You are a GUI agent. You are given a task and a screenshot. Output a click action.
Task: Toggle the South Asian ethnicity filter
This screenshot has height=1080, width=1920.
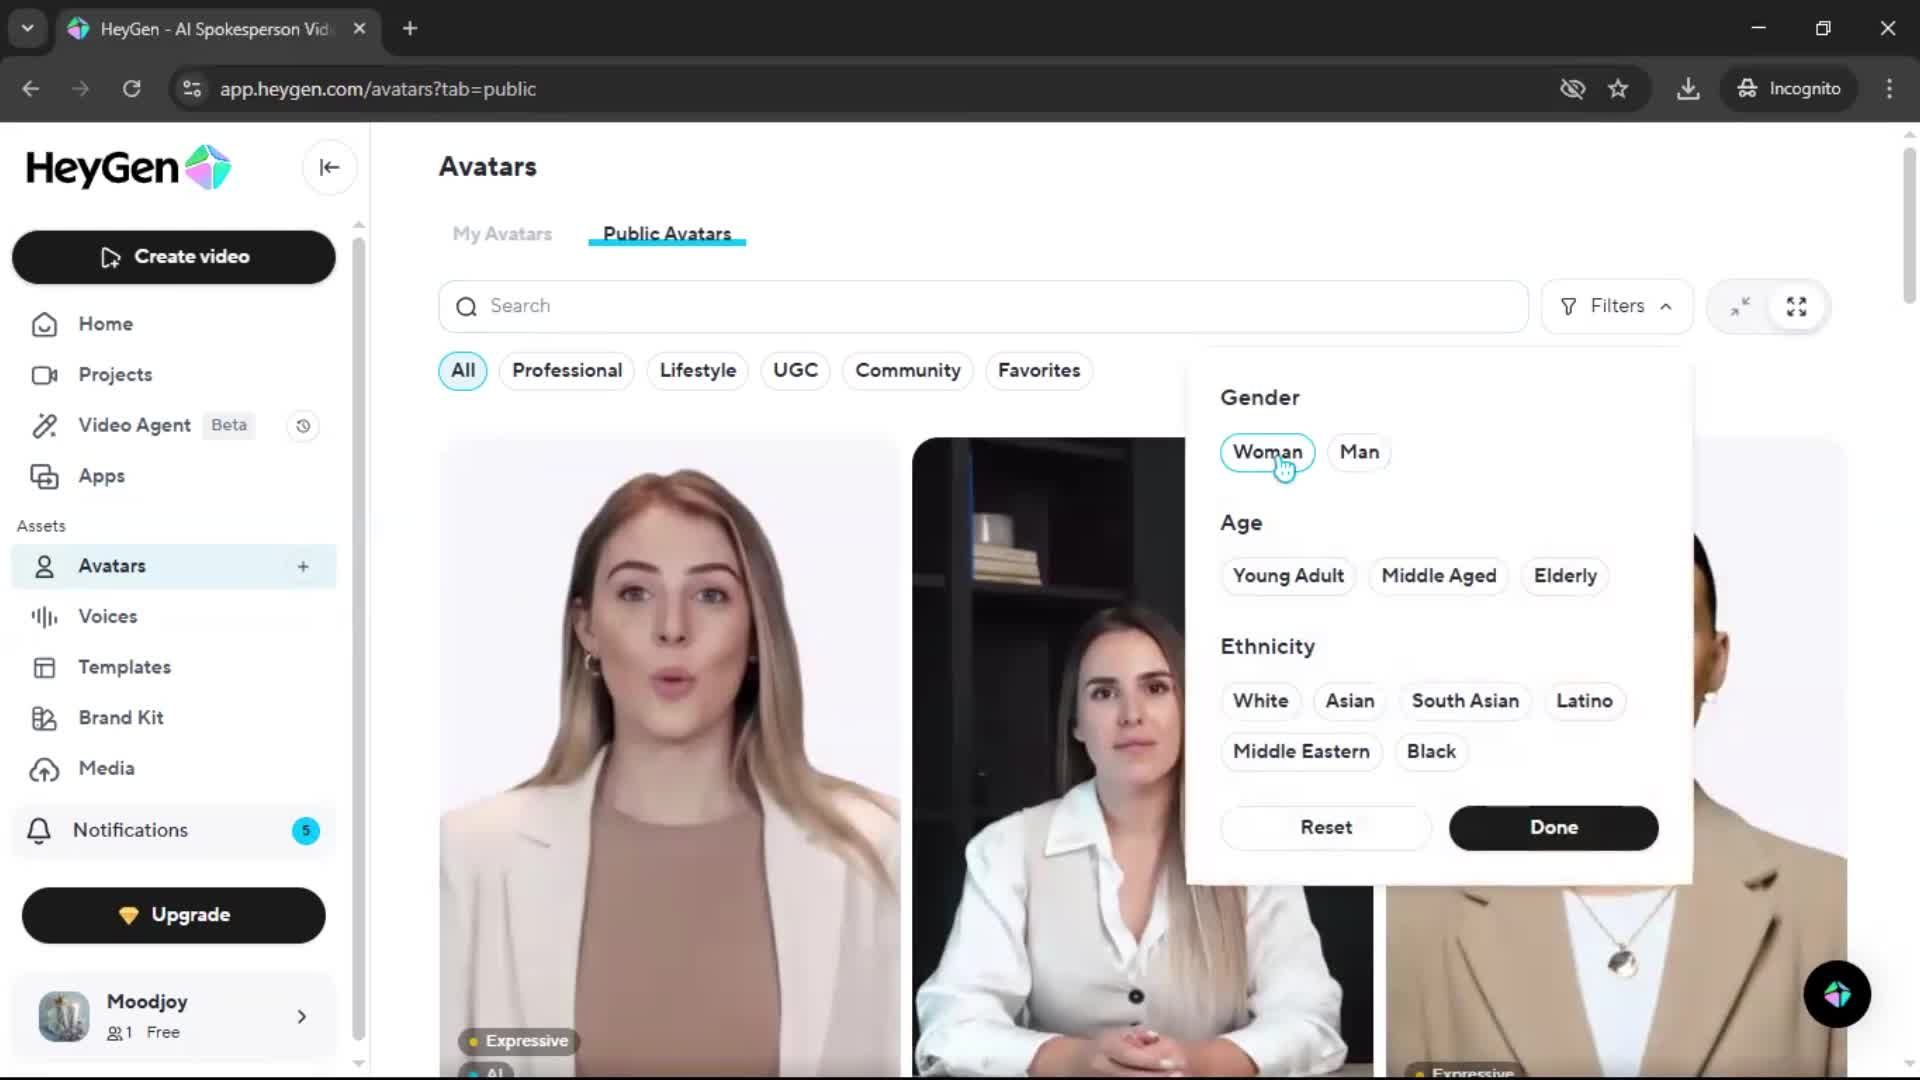pyautogui.click(x=1464, y=701)
